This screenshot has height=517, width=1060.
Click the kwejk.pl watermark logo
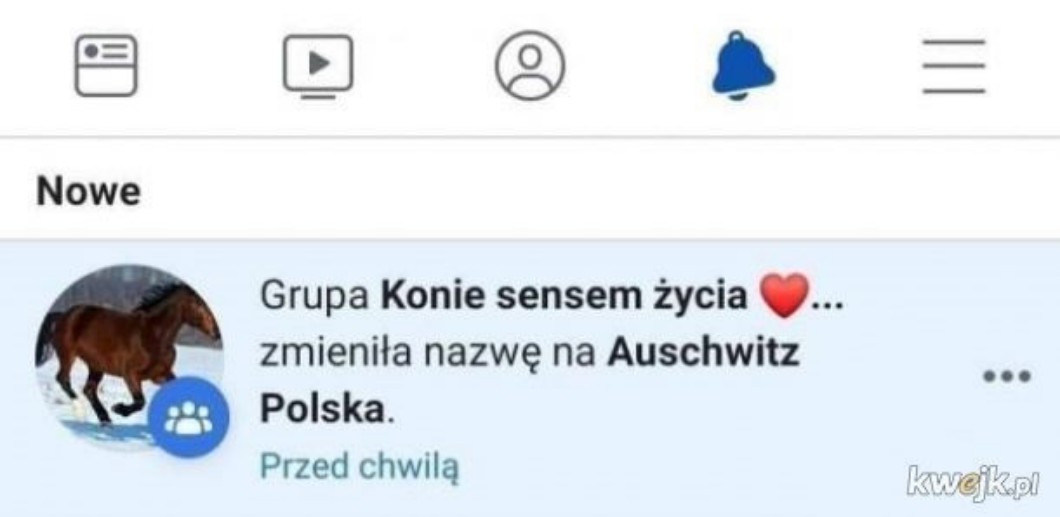[971, 481]
